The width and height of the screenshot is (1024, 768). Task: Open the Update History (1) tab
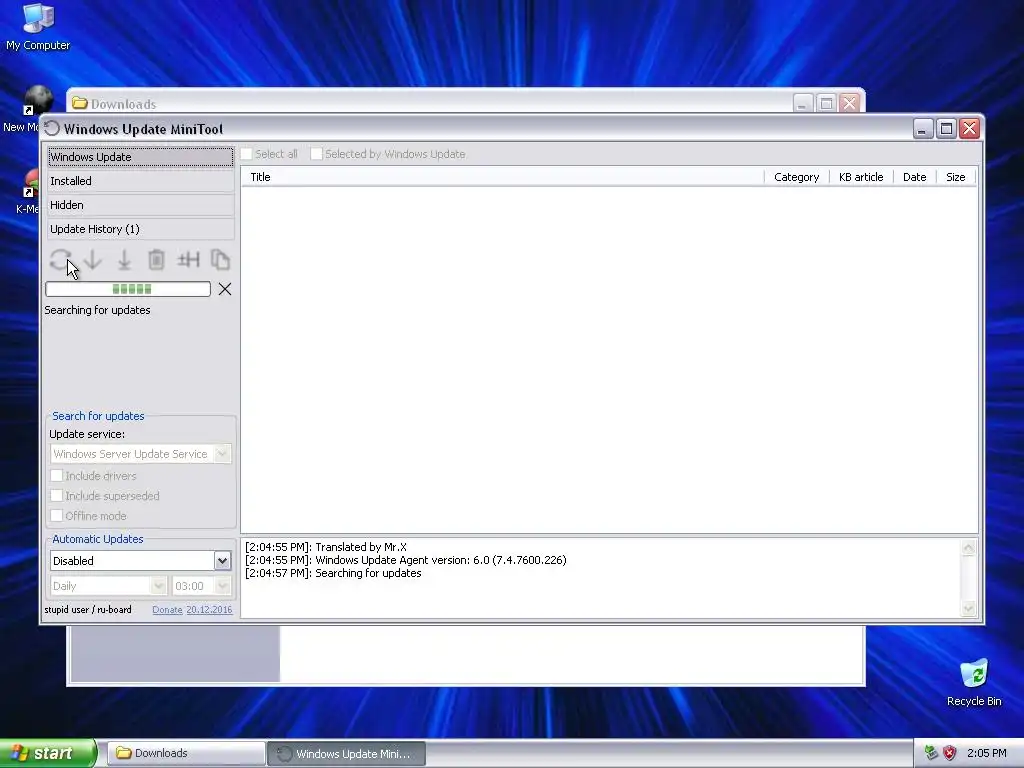point(140,229)
